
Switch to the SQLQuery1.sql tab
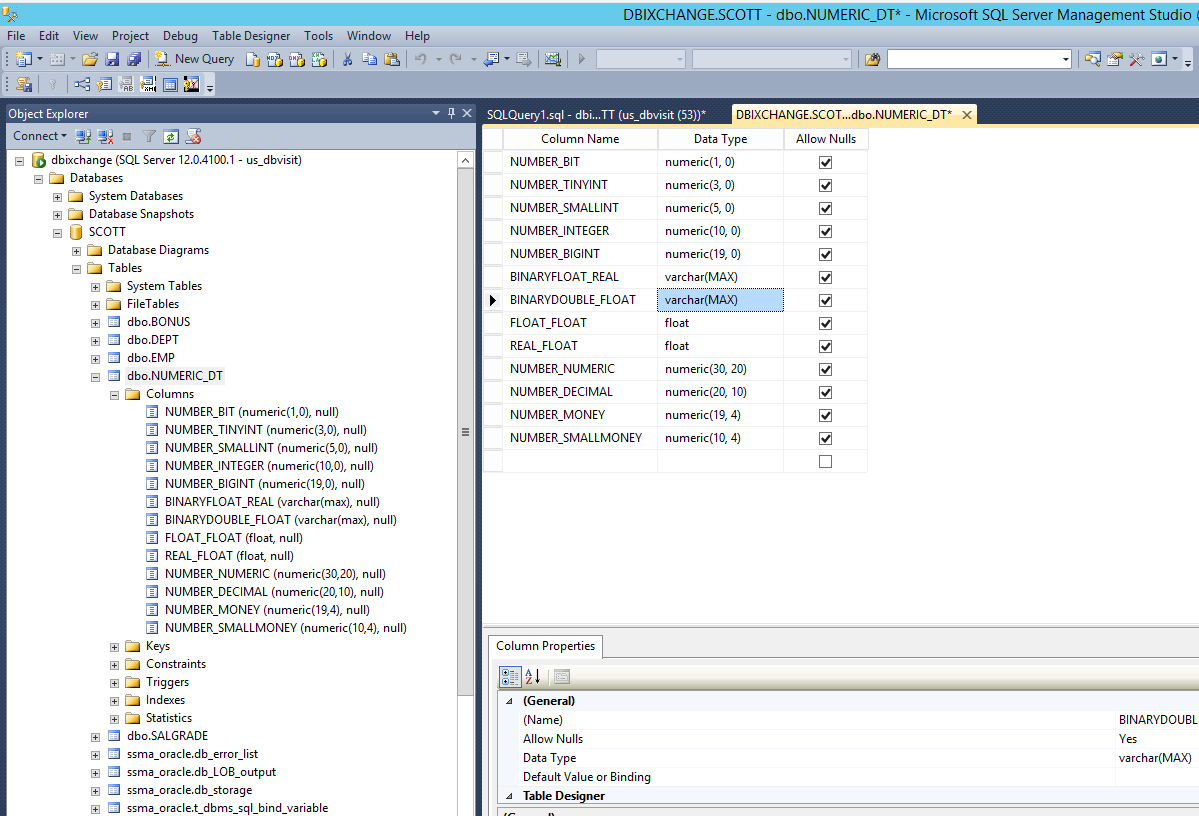pos(596,115)
